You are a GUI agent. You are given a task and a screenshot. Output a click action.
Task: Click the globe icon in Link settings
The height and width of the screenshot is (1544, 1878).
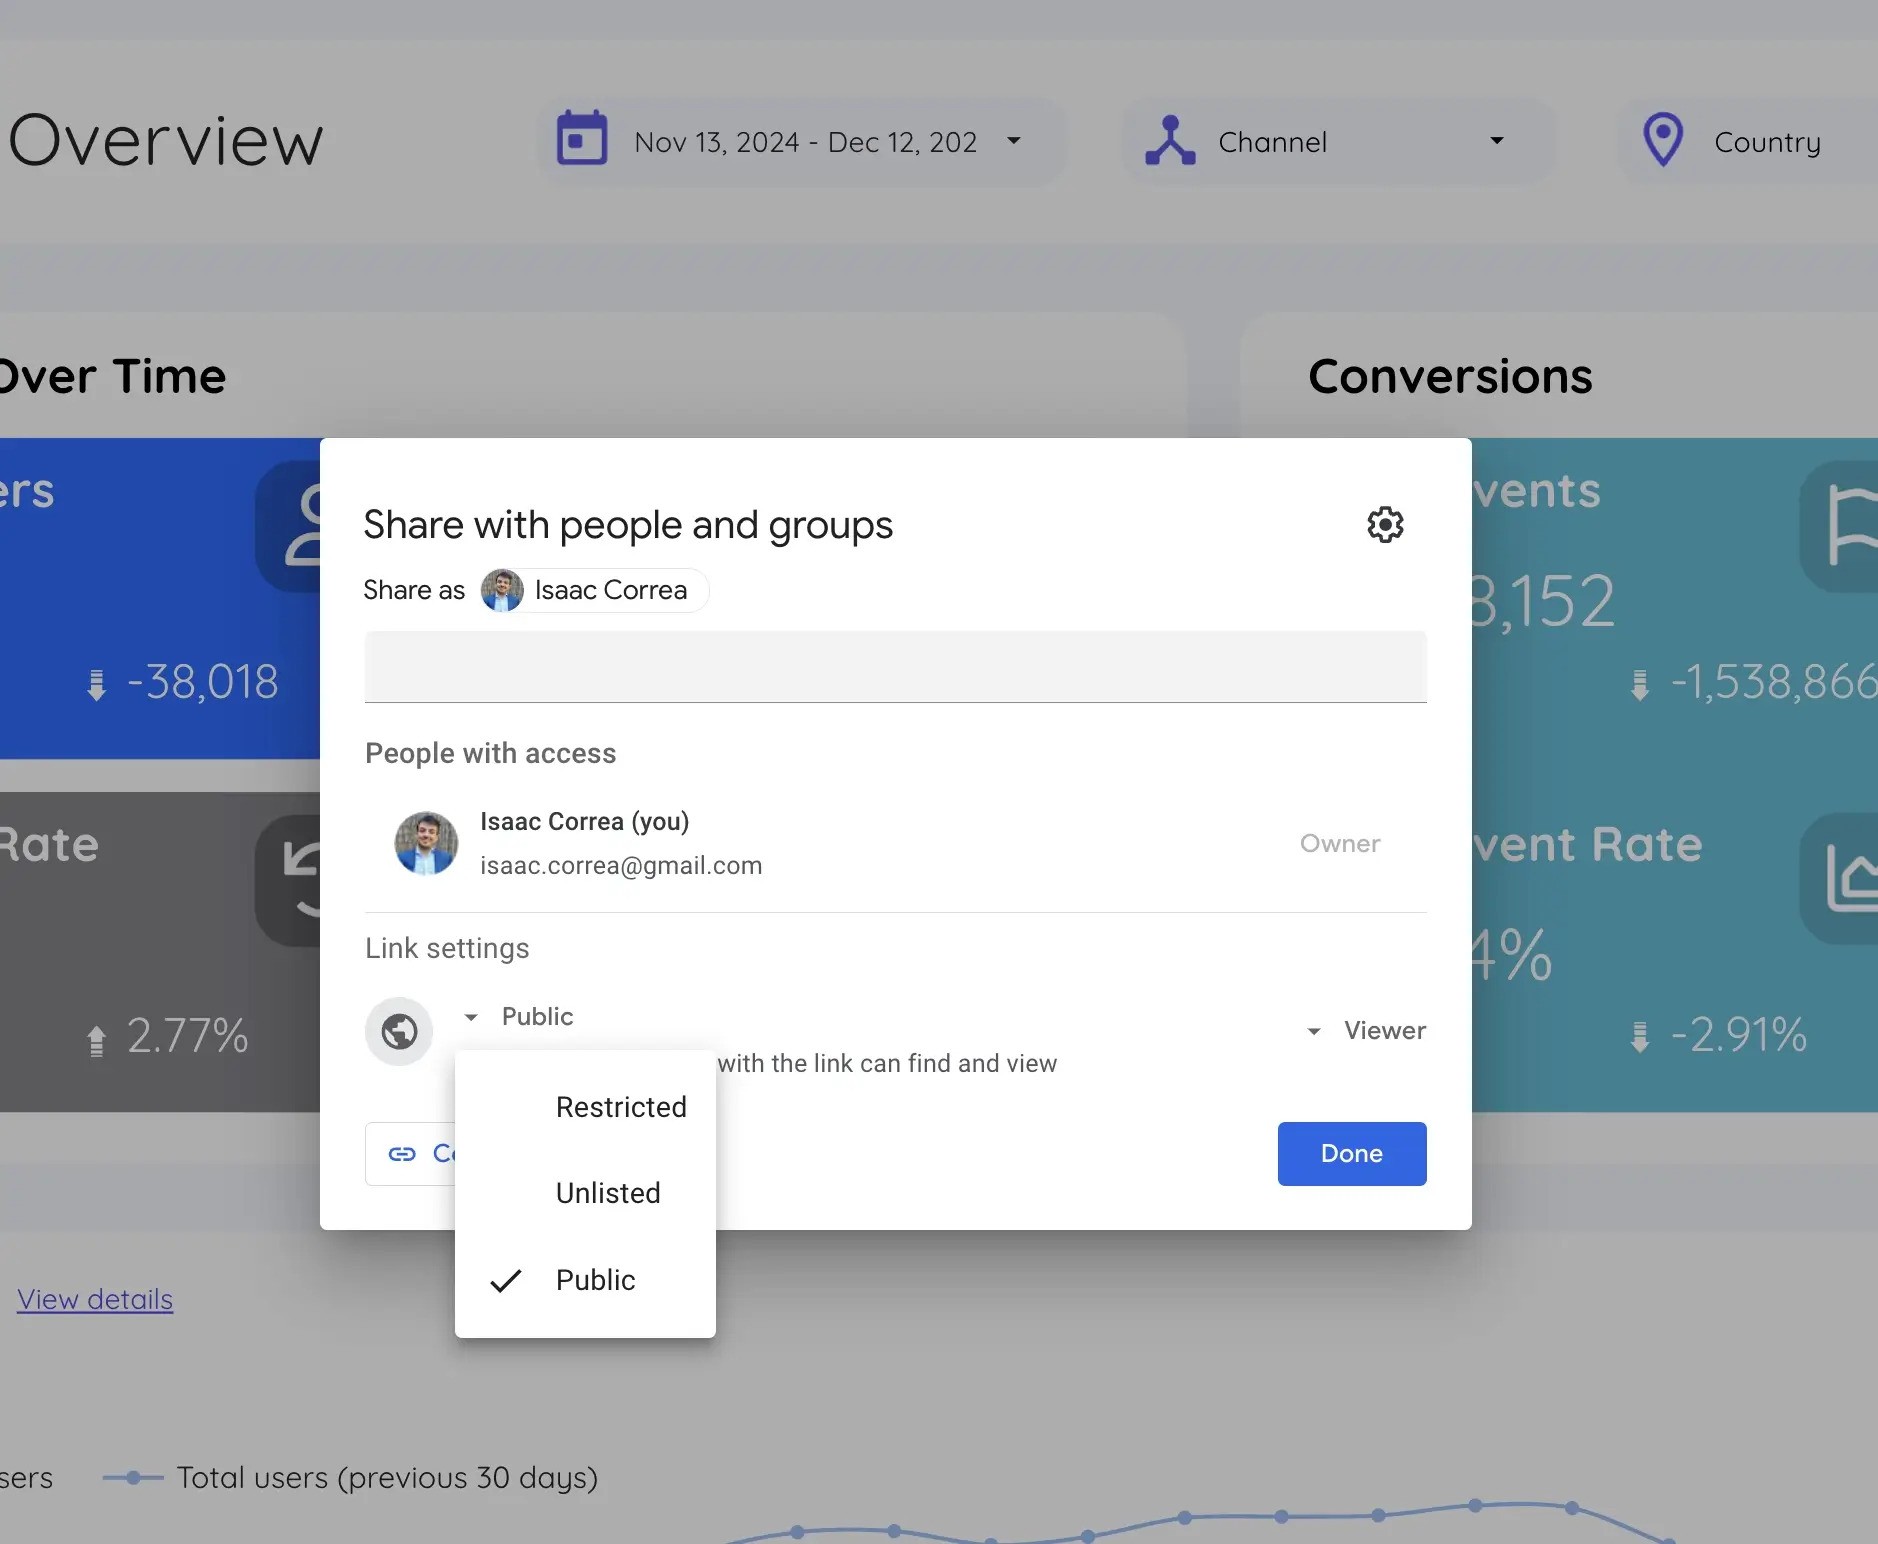(398, 1030)
